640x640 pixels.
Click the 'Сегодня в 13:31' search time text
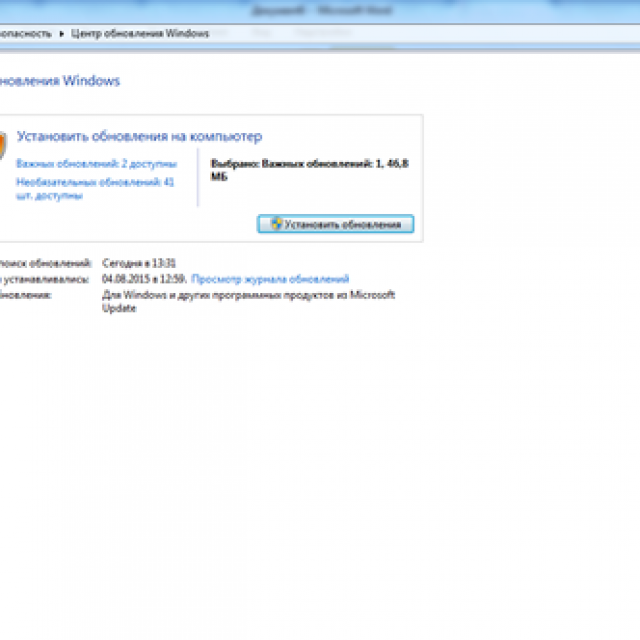coord(139,263)
